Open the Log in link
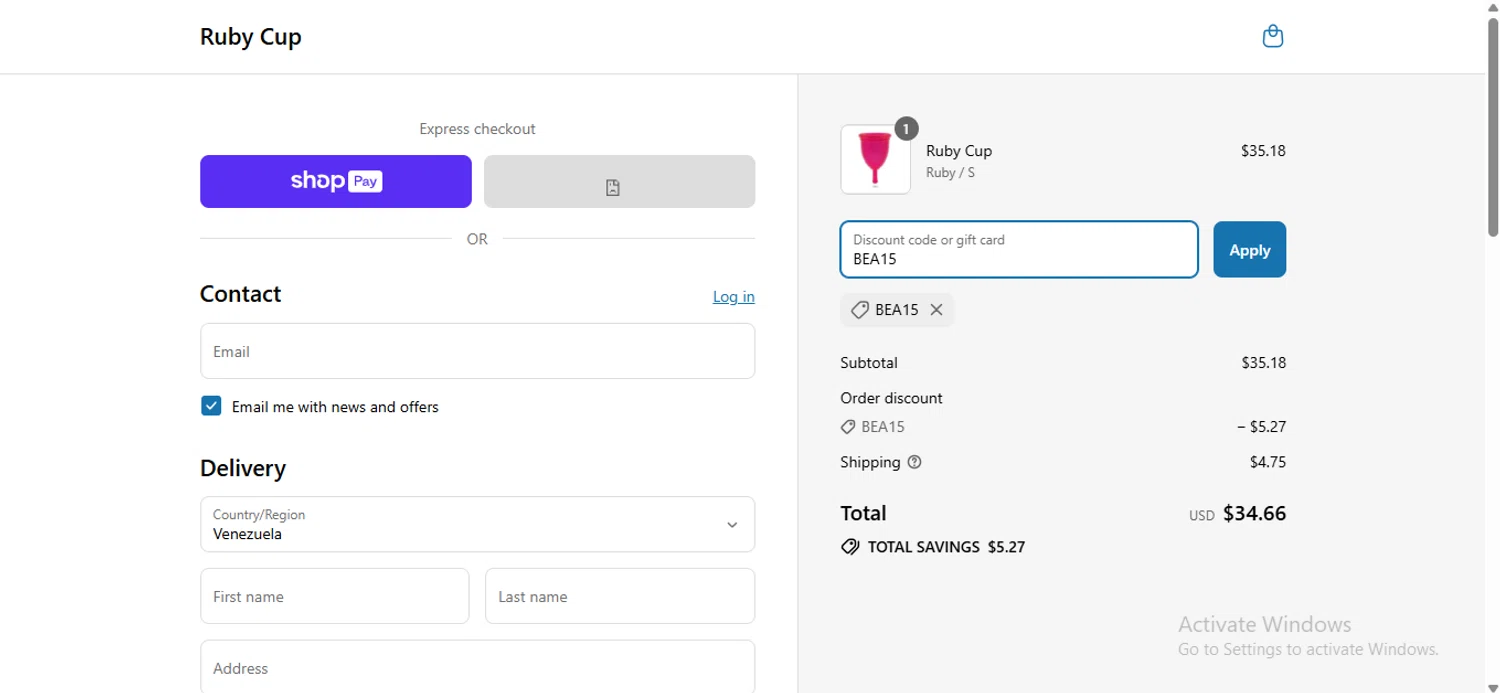Image resolution: width=1500 pixels, height=693 pixels. point(734,296)
